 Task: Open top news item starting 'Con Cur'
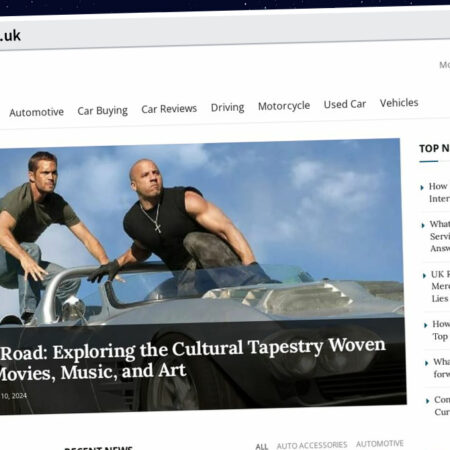442,406
